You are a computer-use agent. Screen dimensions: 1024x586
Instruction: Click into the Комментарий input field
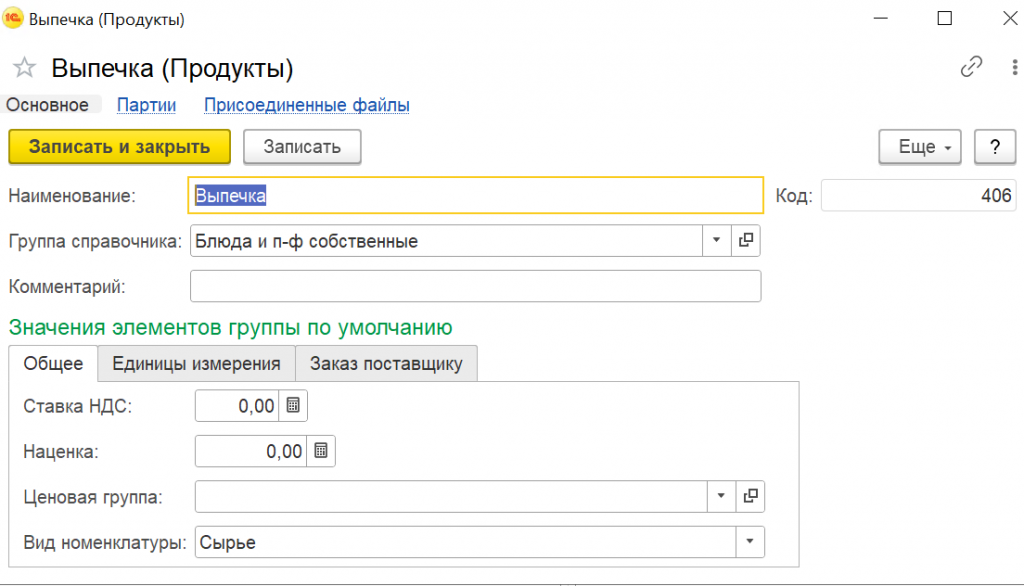click(475, 286)
